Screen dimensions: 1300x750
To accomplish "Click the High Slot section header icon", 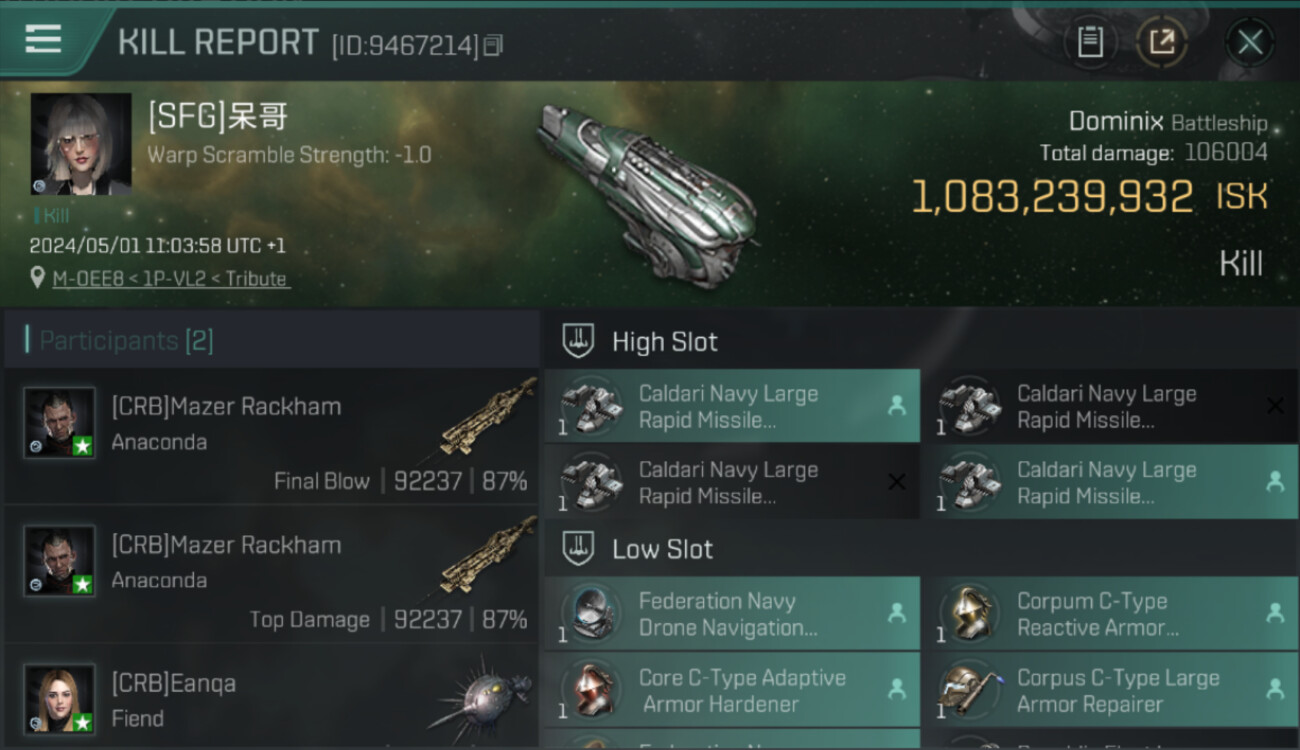I will [x=578, y=342].
